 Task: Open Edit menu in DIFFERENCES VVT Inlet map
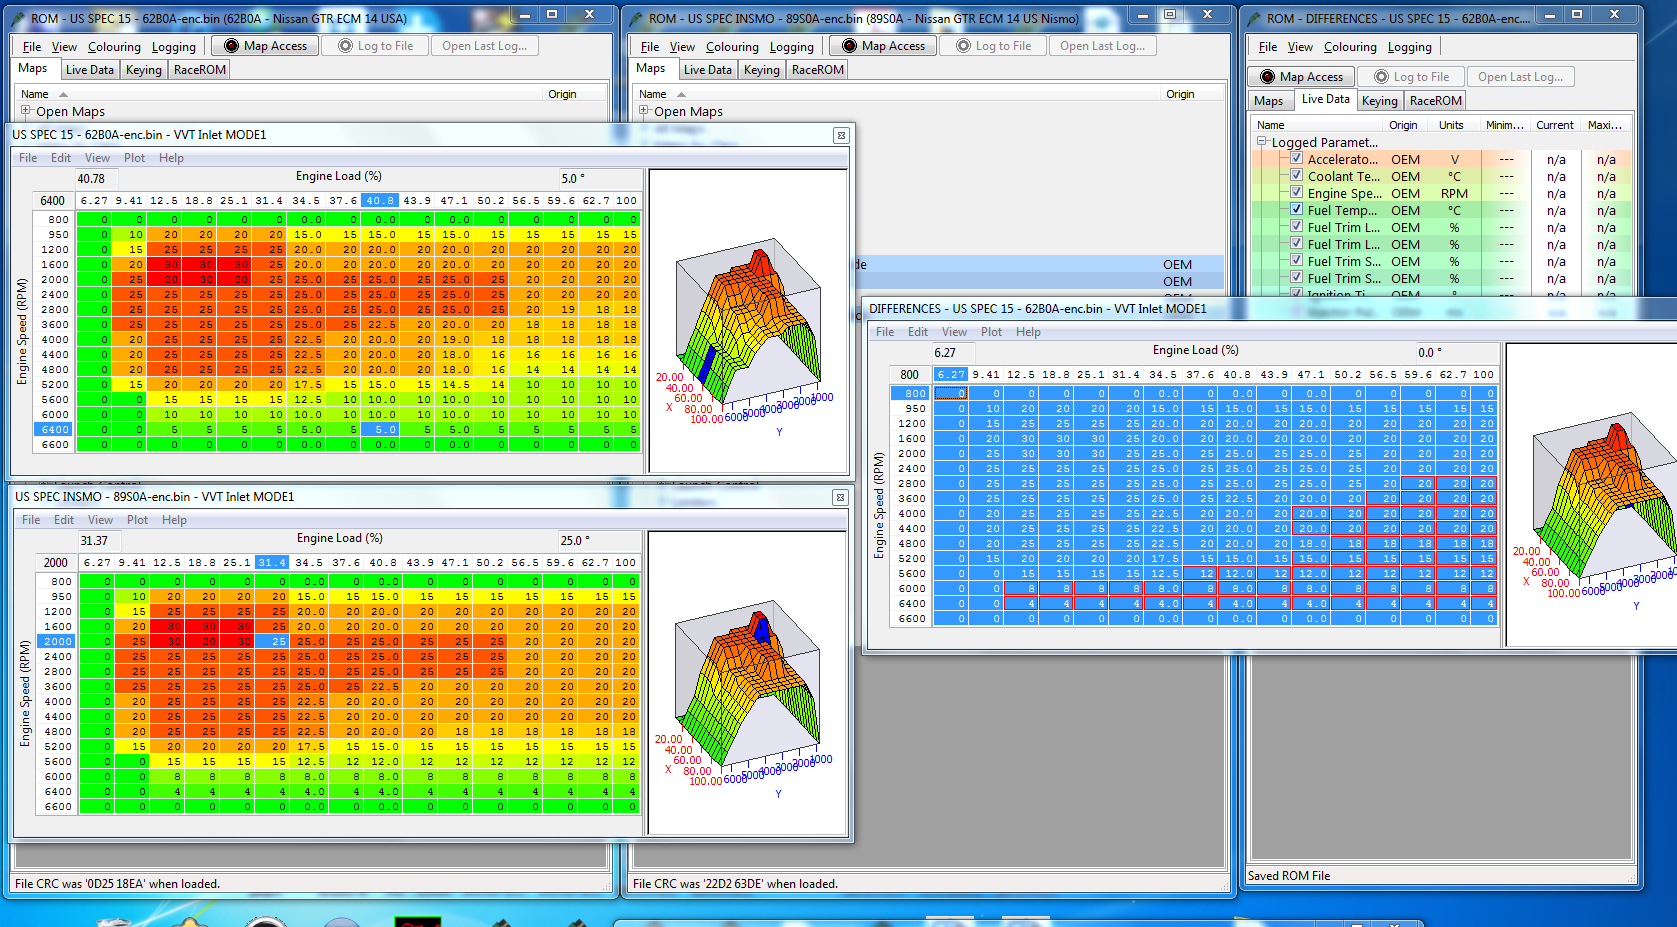pyautogui.click(x=917, y=332)
